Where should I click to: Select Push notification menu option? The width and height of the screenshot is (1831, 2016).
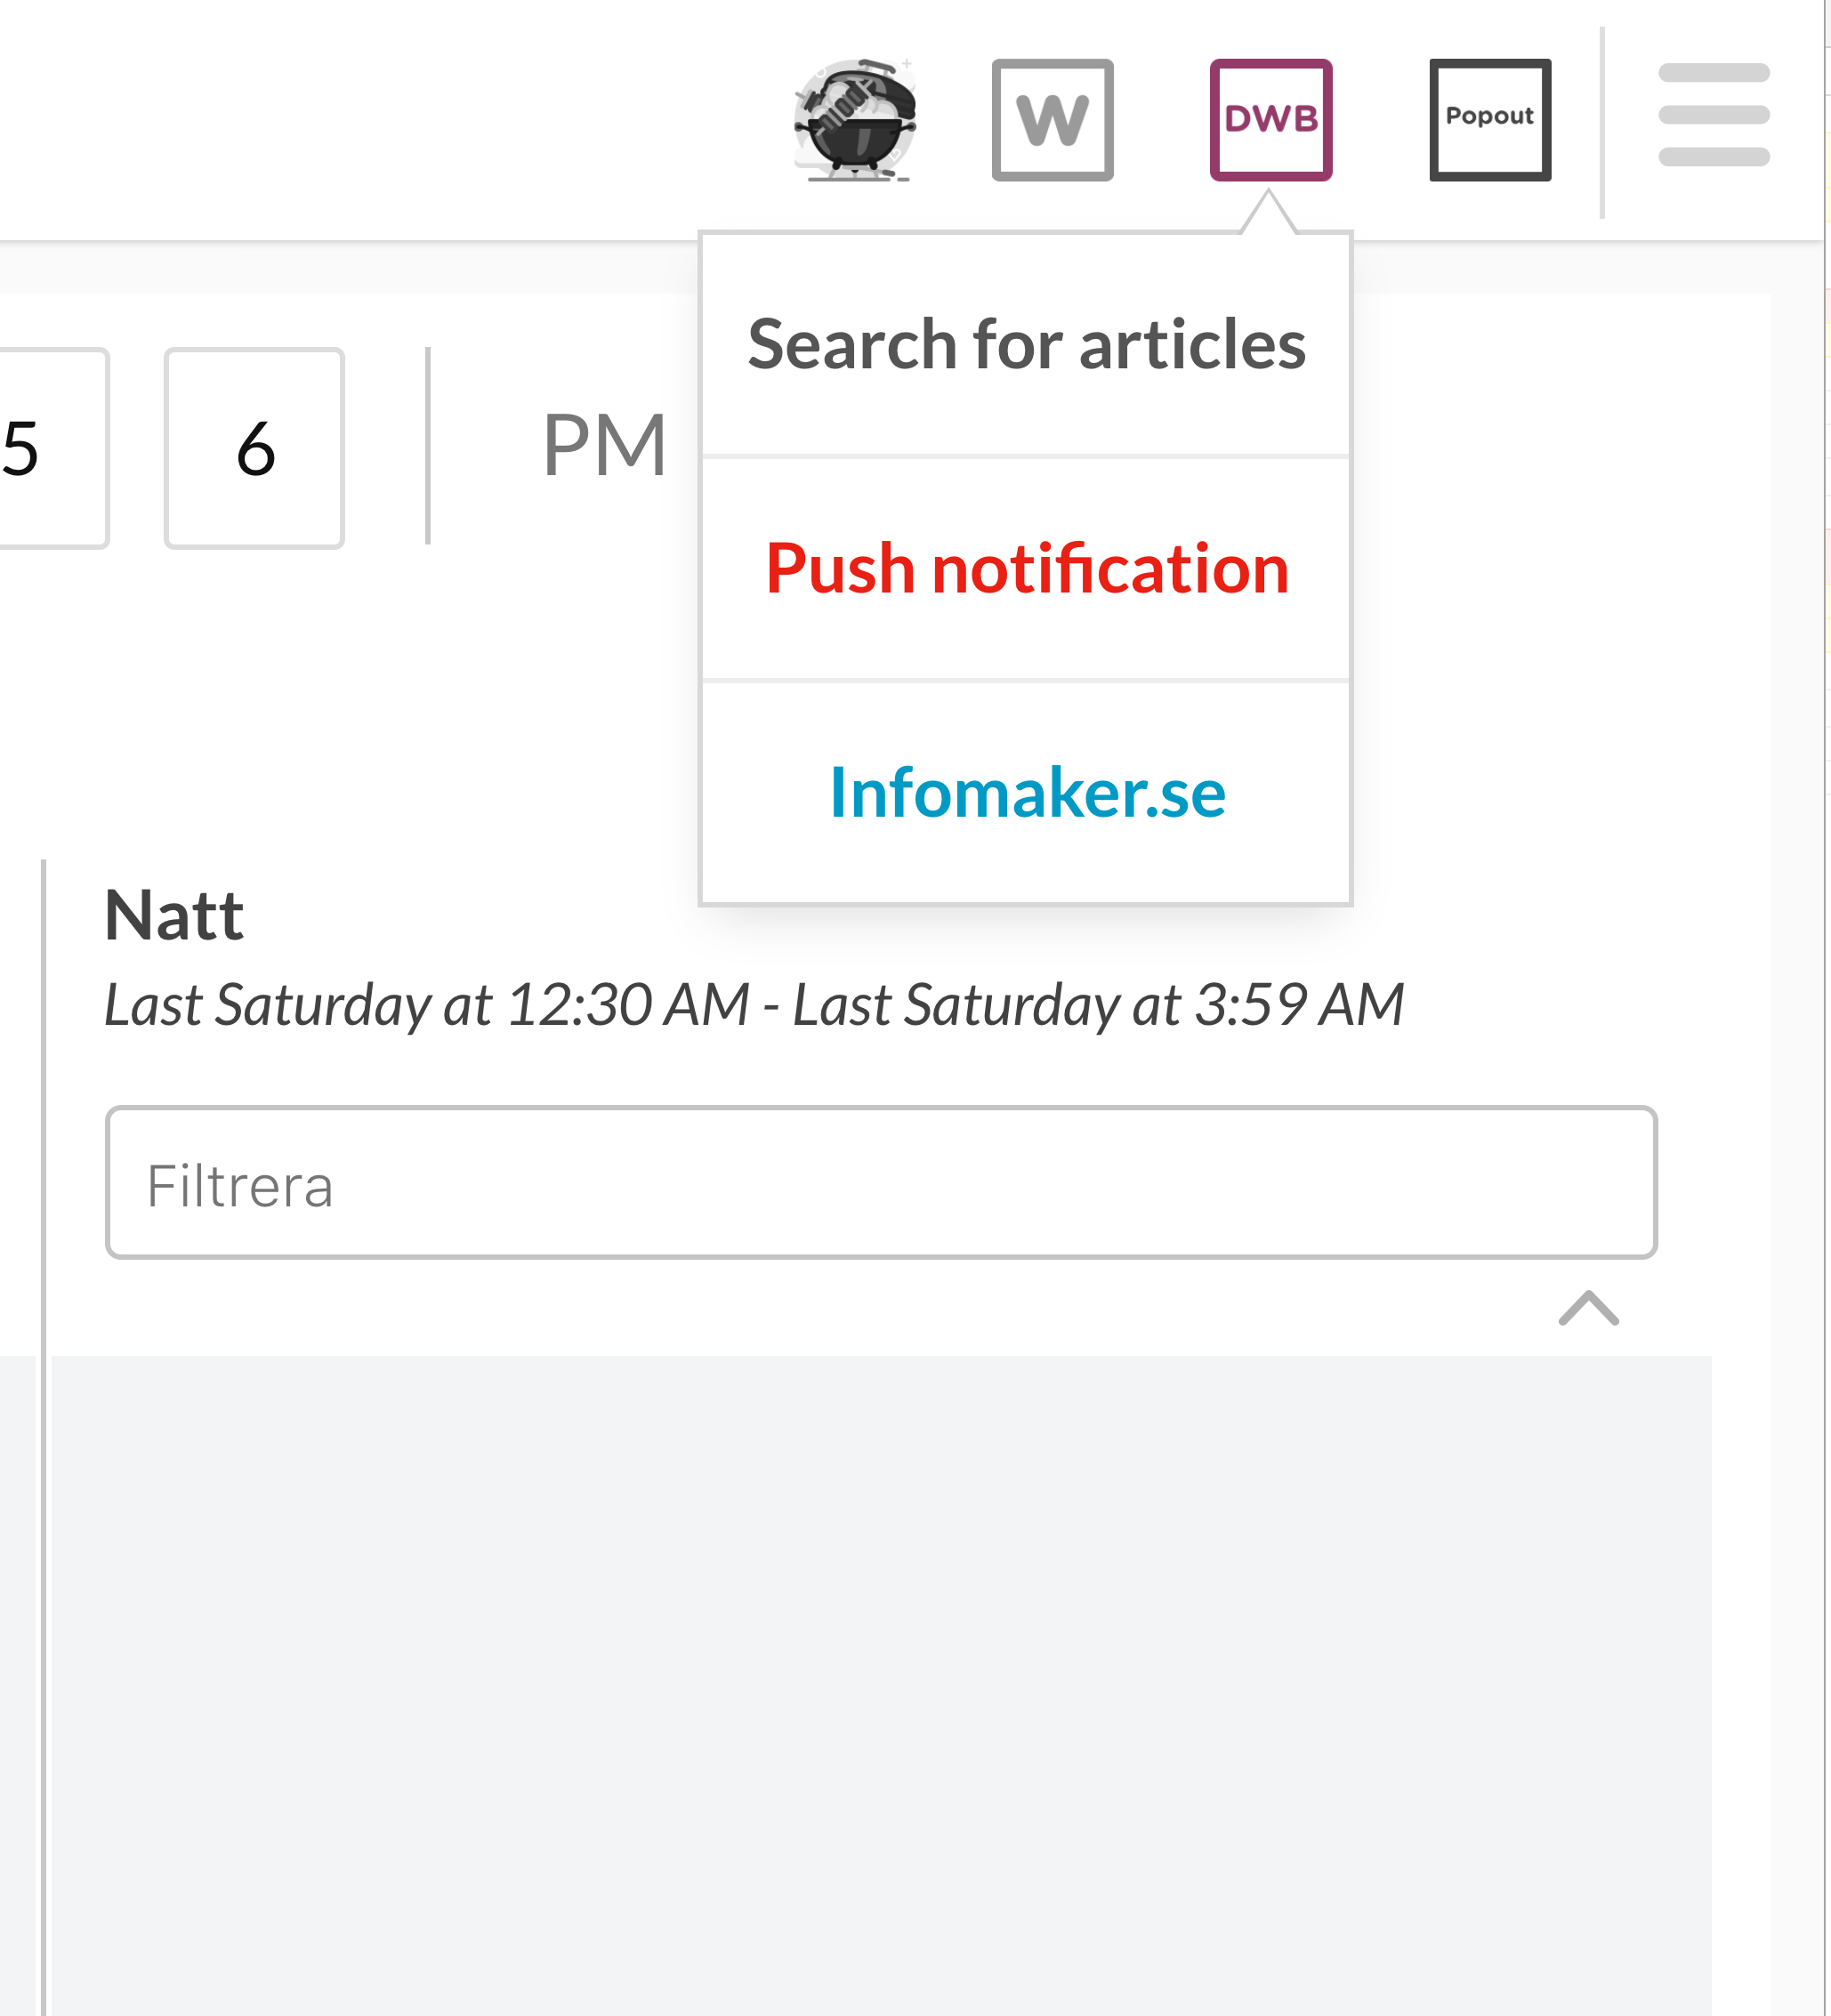(1027, 566)
